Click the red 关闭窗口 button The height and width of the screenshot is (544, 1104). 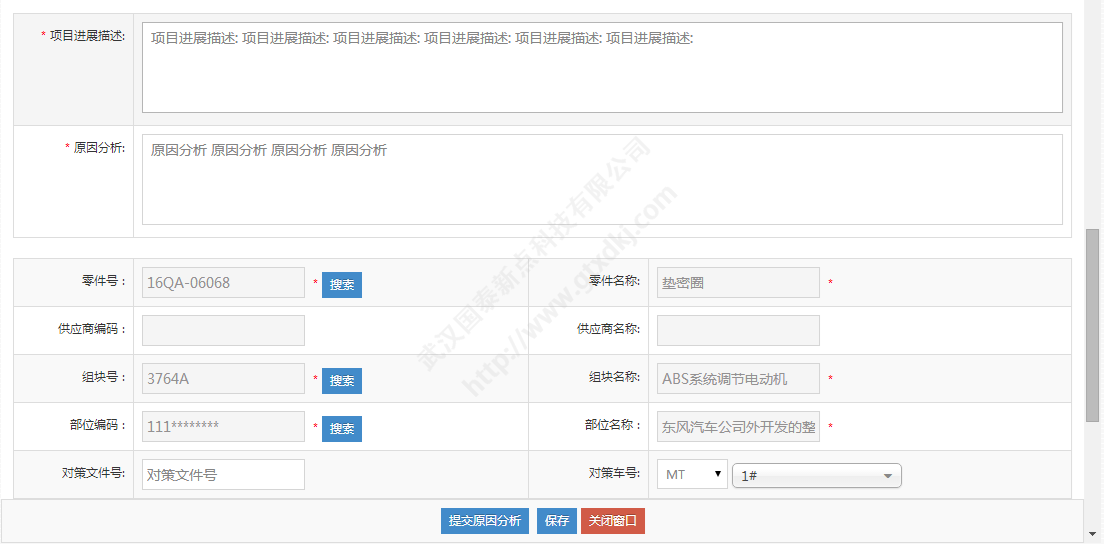[x=612, y=521]
